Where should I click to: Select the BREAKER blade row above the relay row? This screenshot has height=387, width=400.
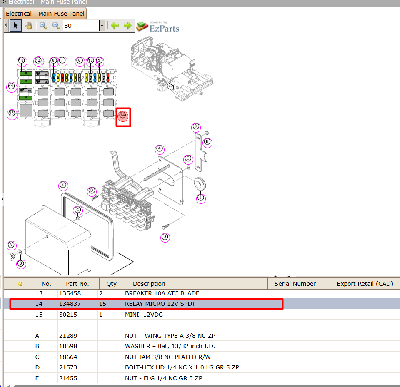202,293
